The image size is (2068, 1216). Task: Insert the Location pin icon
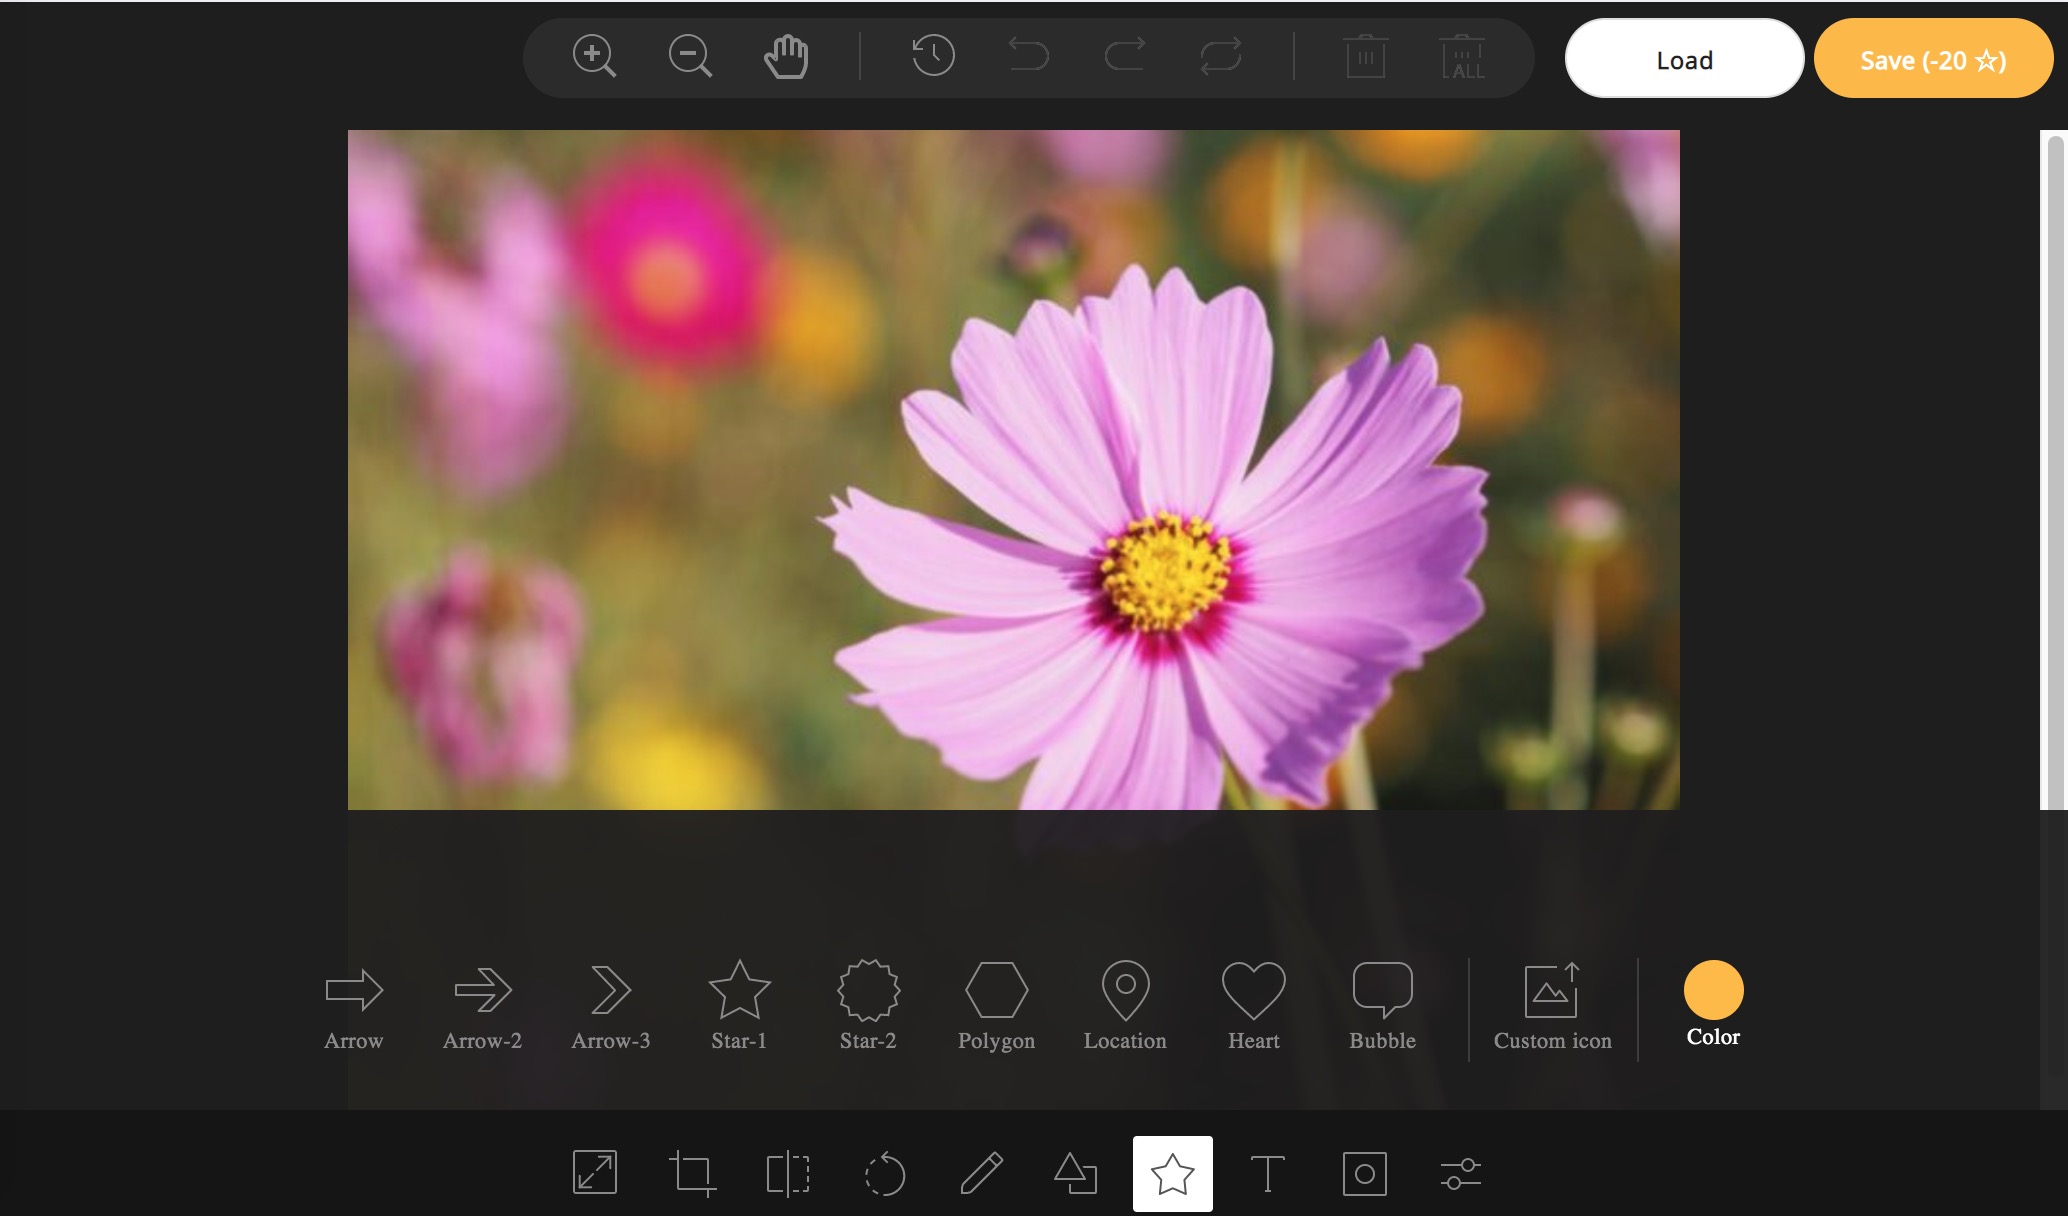(1125, 1006)
